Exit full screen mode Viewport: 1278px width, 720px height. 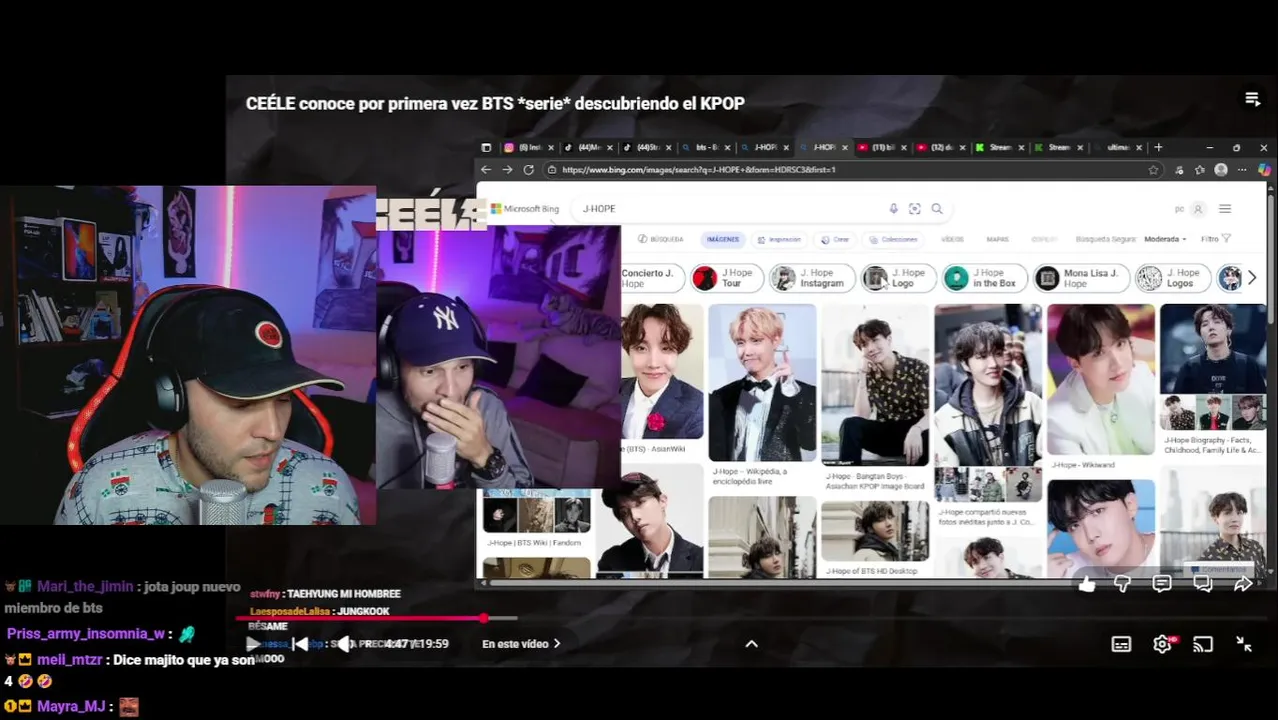[1244, 645]
